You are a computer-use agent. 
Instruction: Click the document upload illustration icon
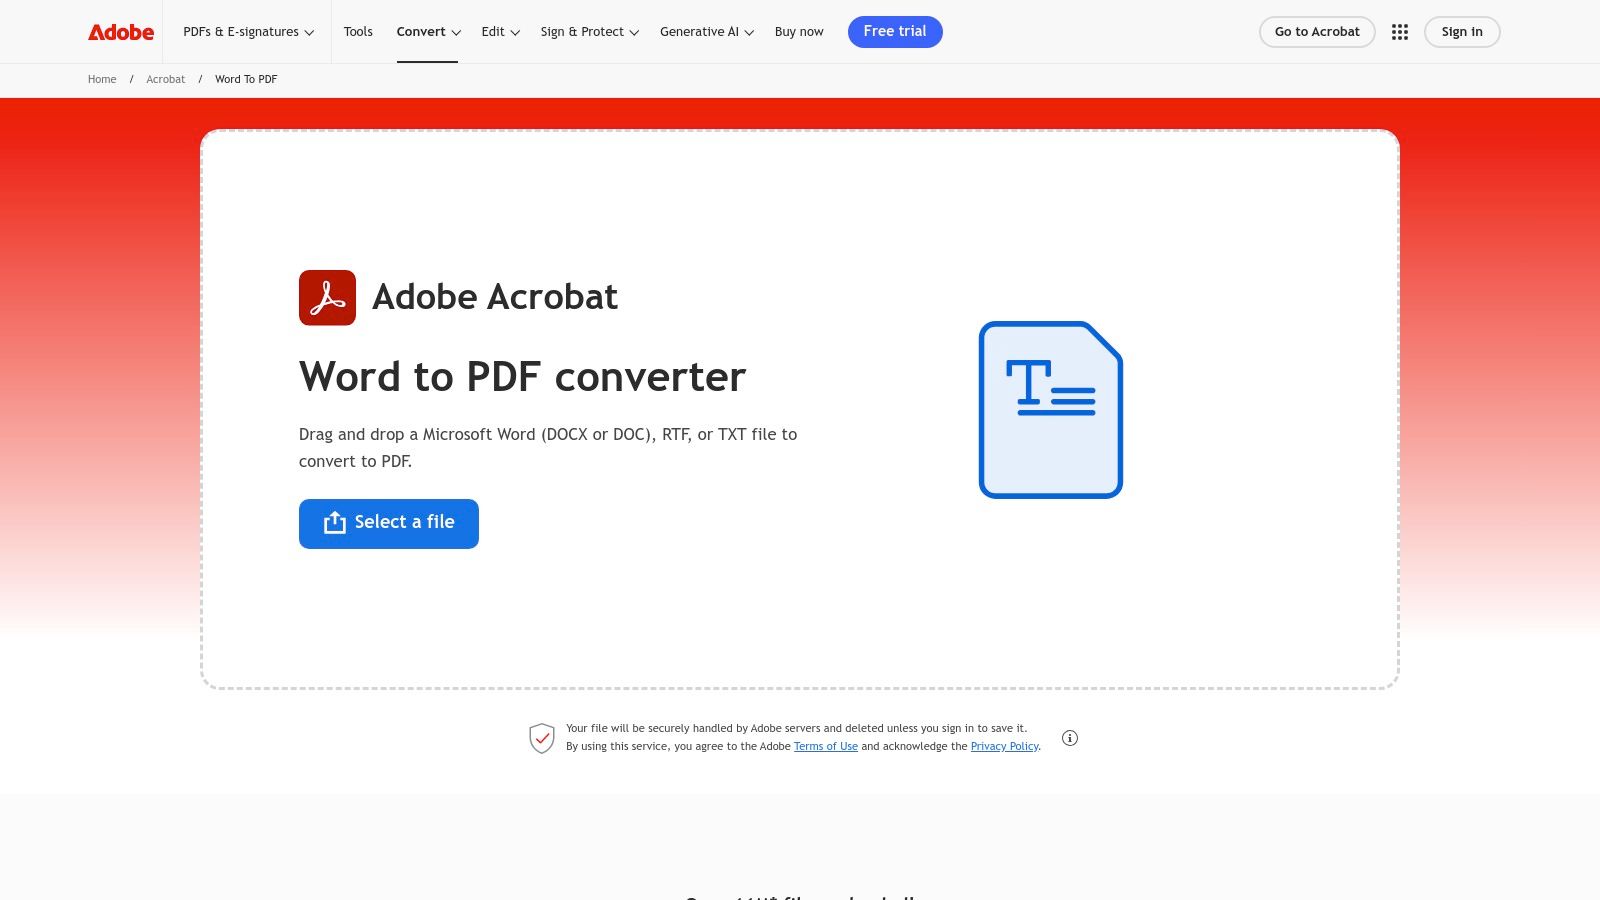tap(1050, 409)
